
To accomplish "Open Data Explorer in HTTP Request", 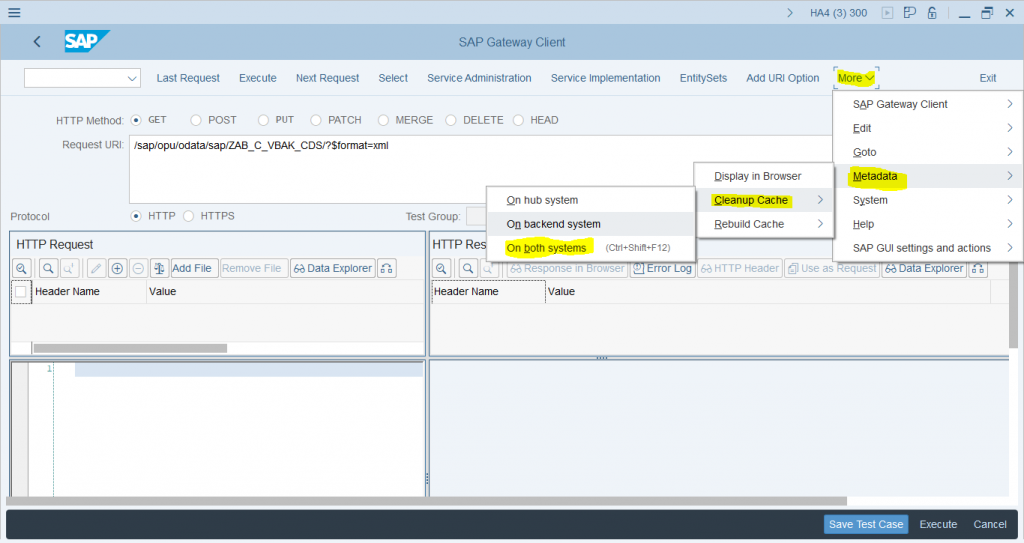I will [x=333, y=268].
